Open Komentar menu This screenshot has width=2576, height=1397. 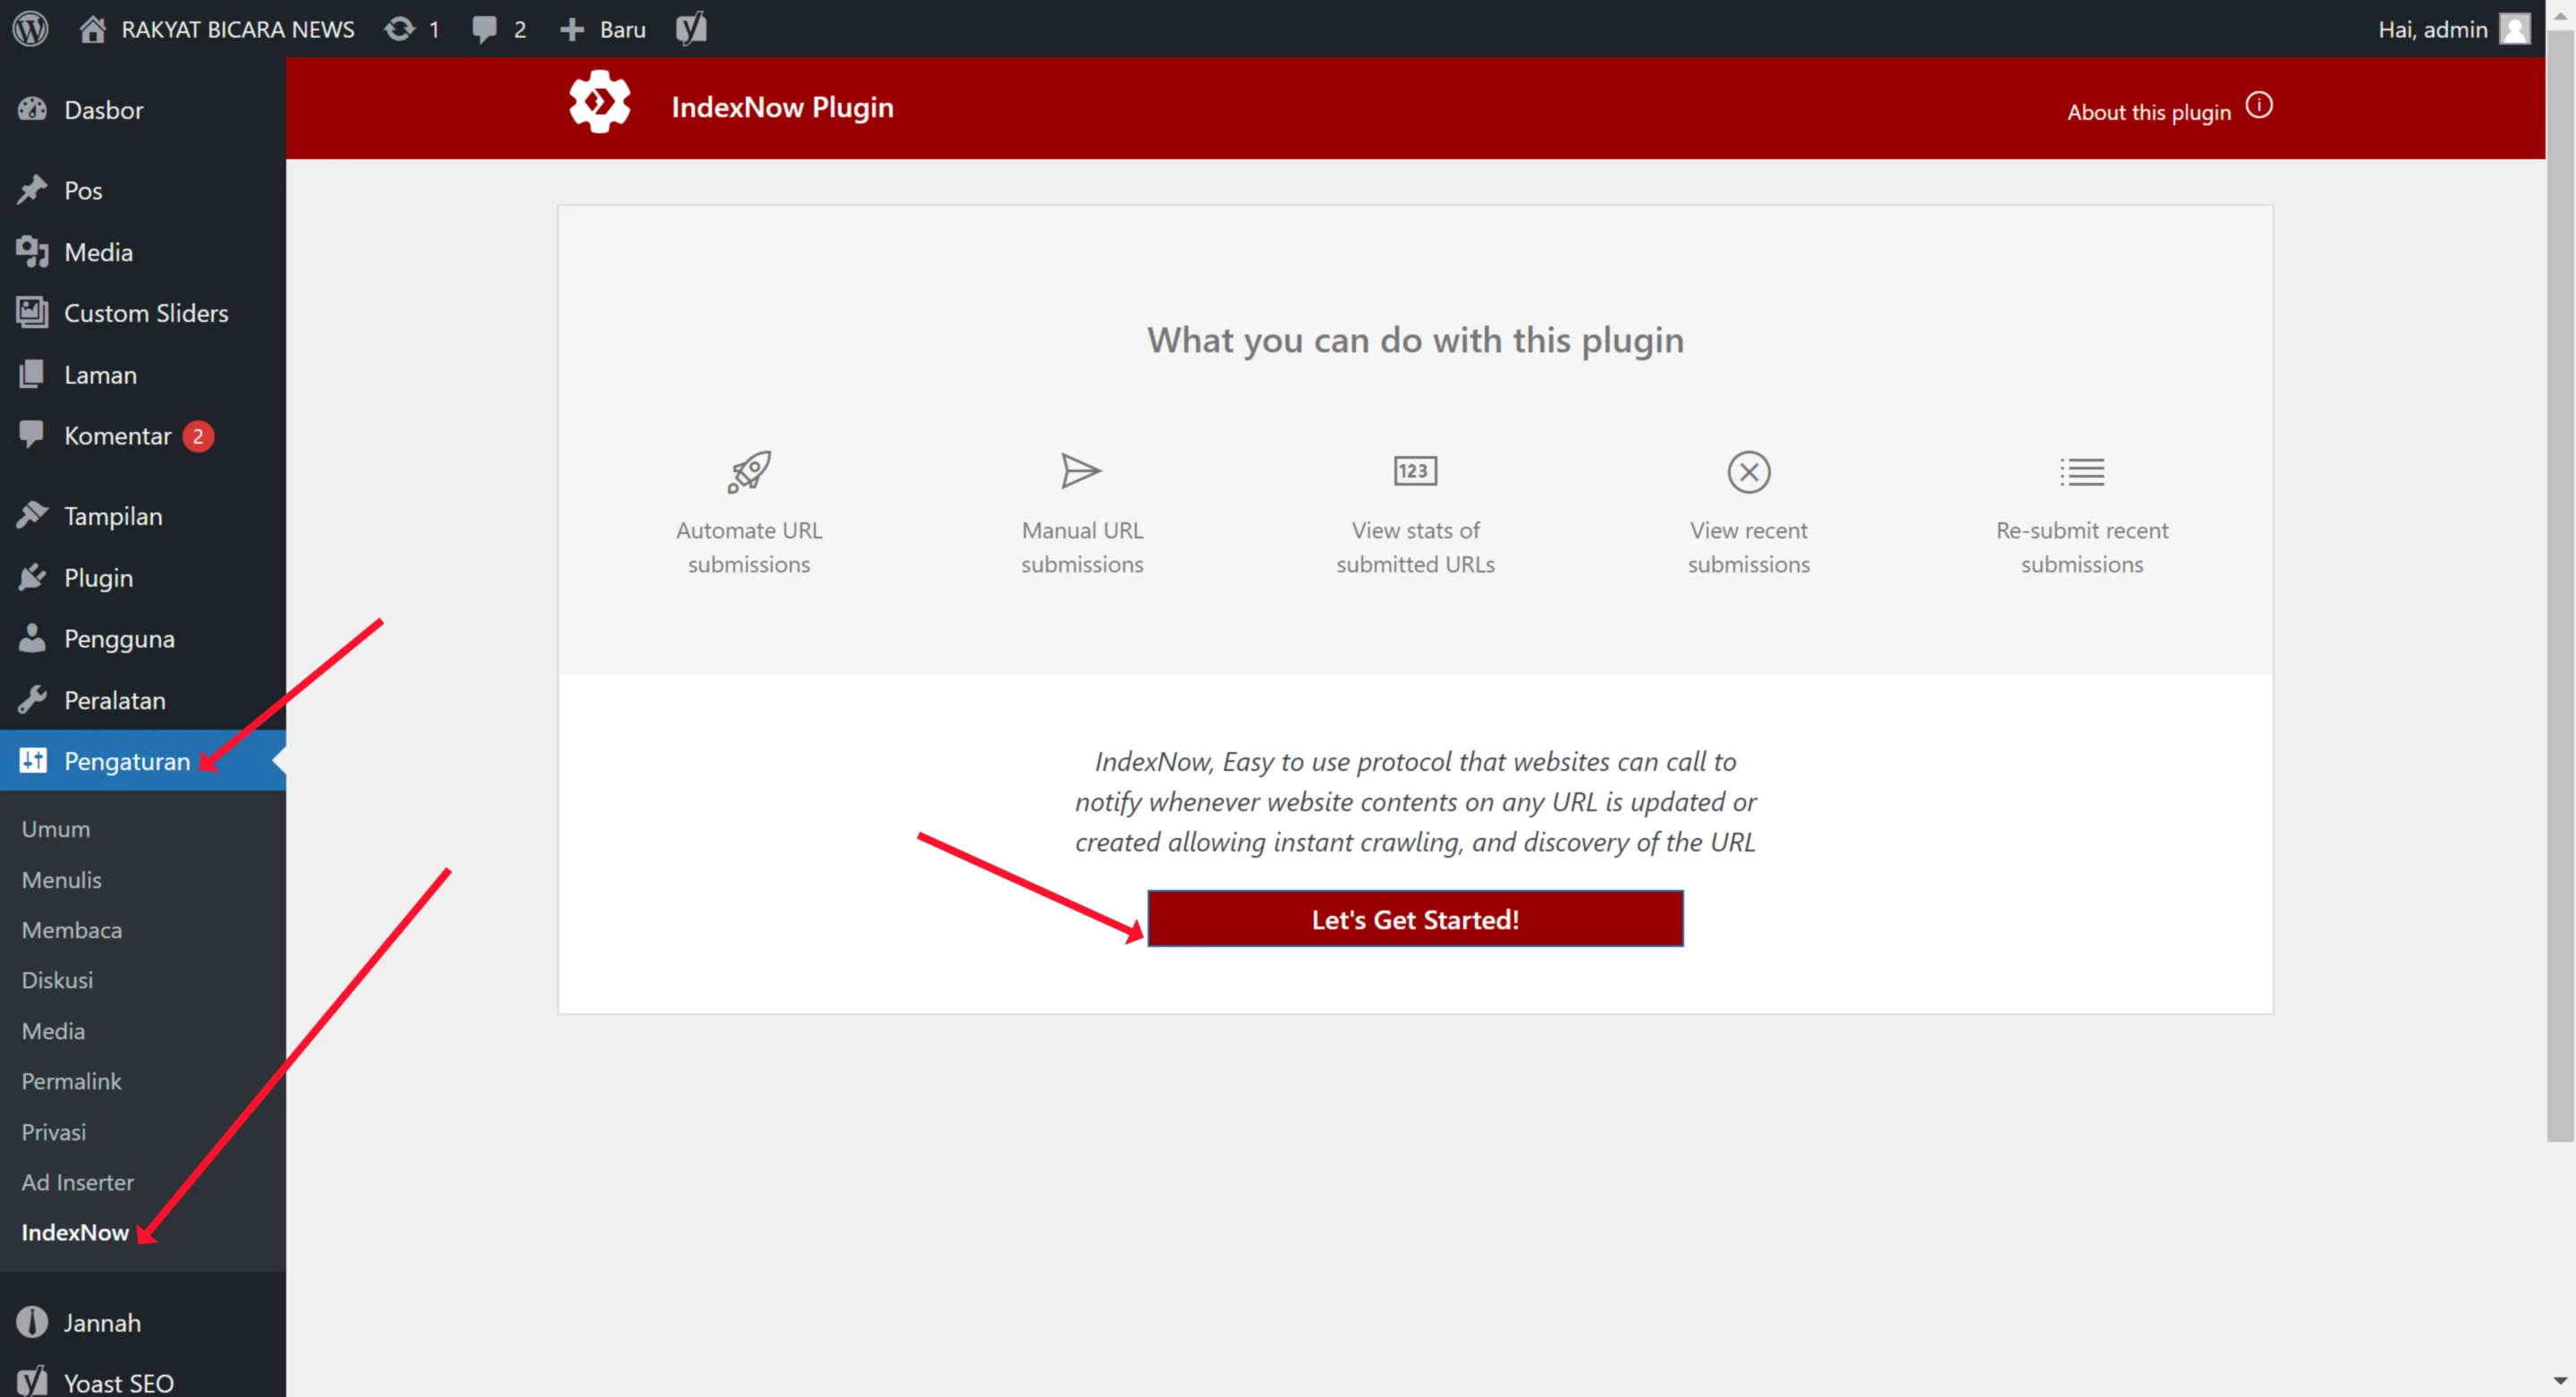143,436
